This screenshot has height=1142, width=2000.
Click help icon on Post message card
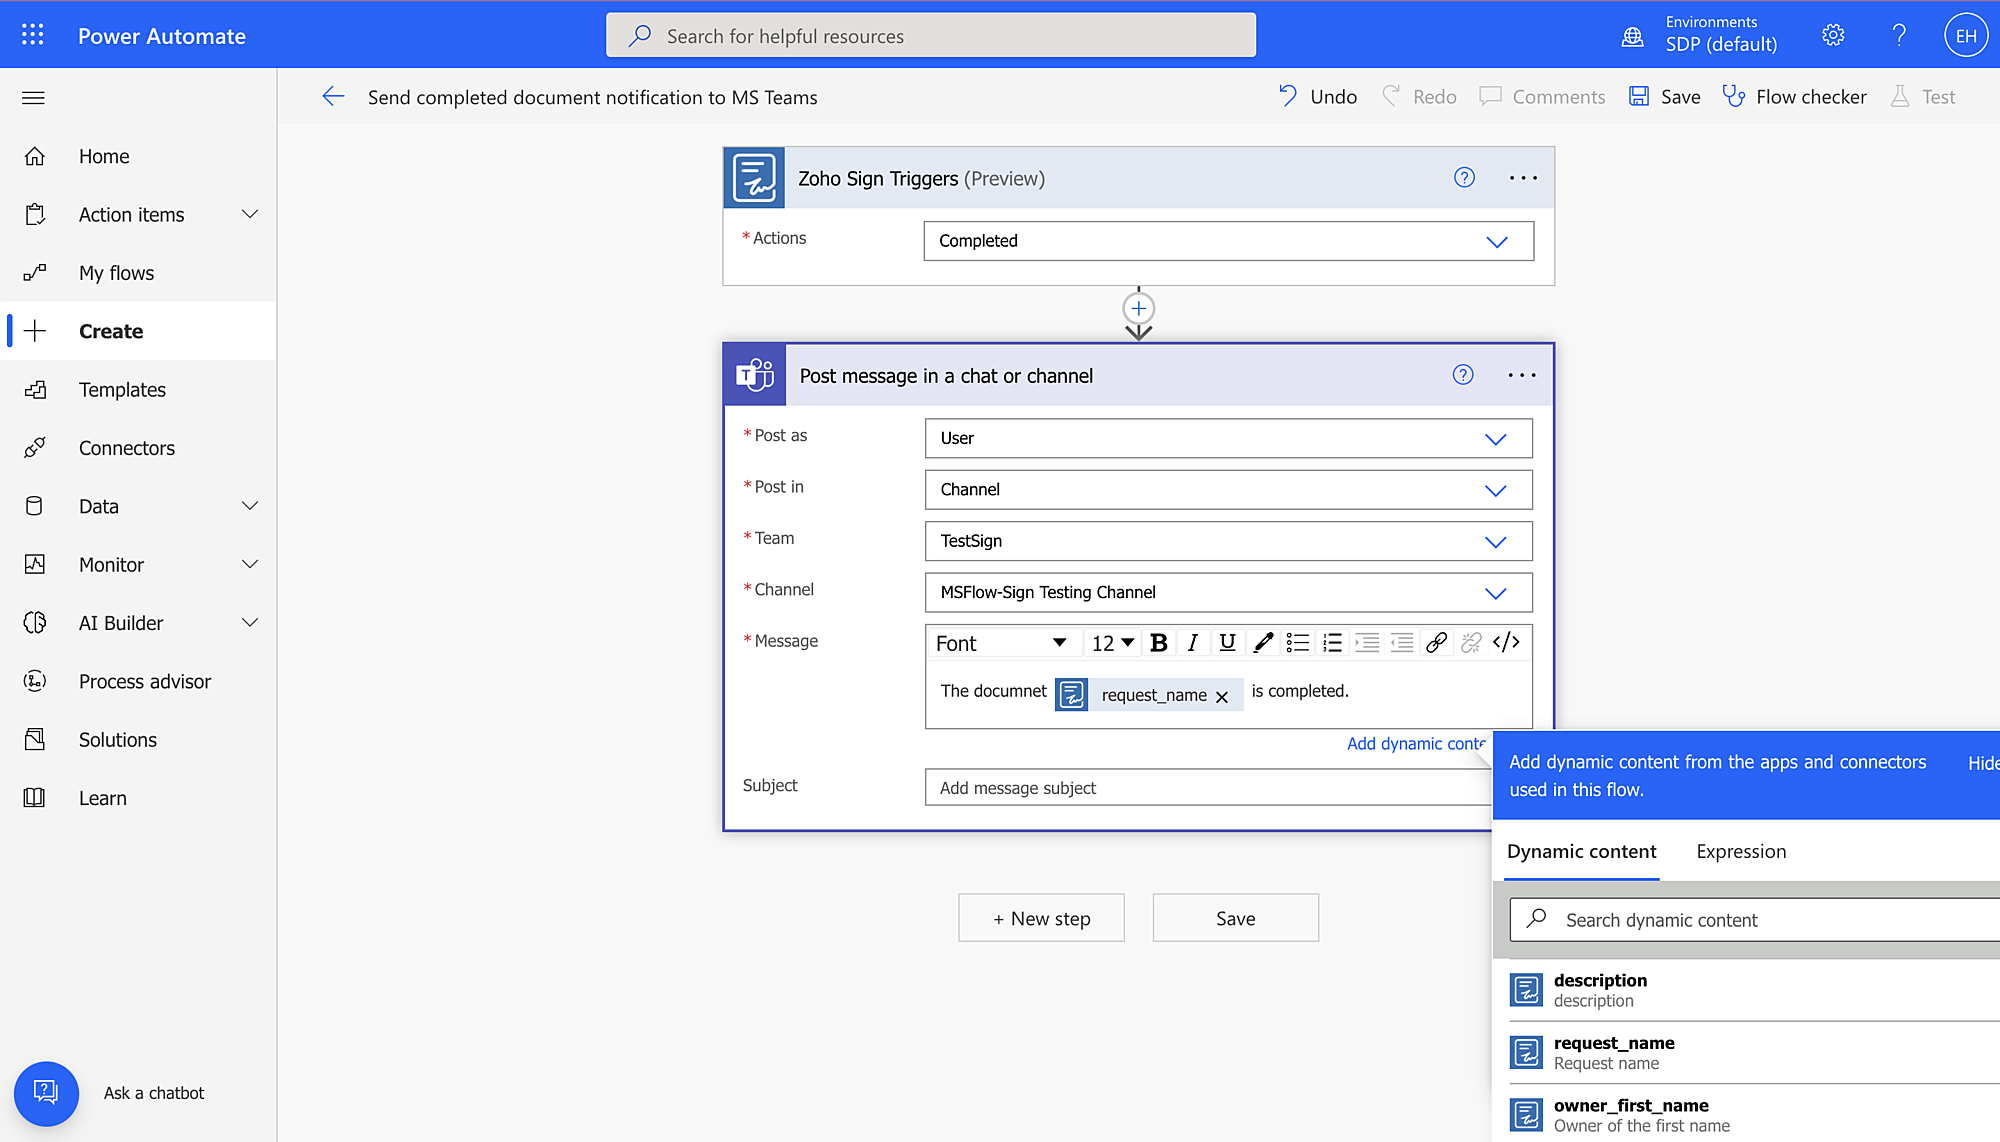click(x=1463, y=374)
